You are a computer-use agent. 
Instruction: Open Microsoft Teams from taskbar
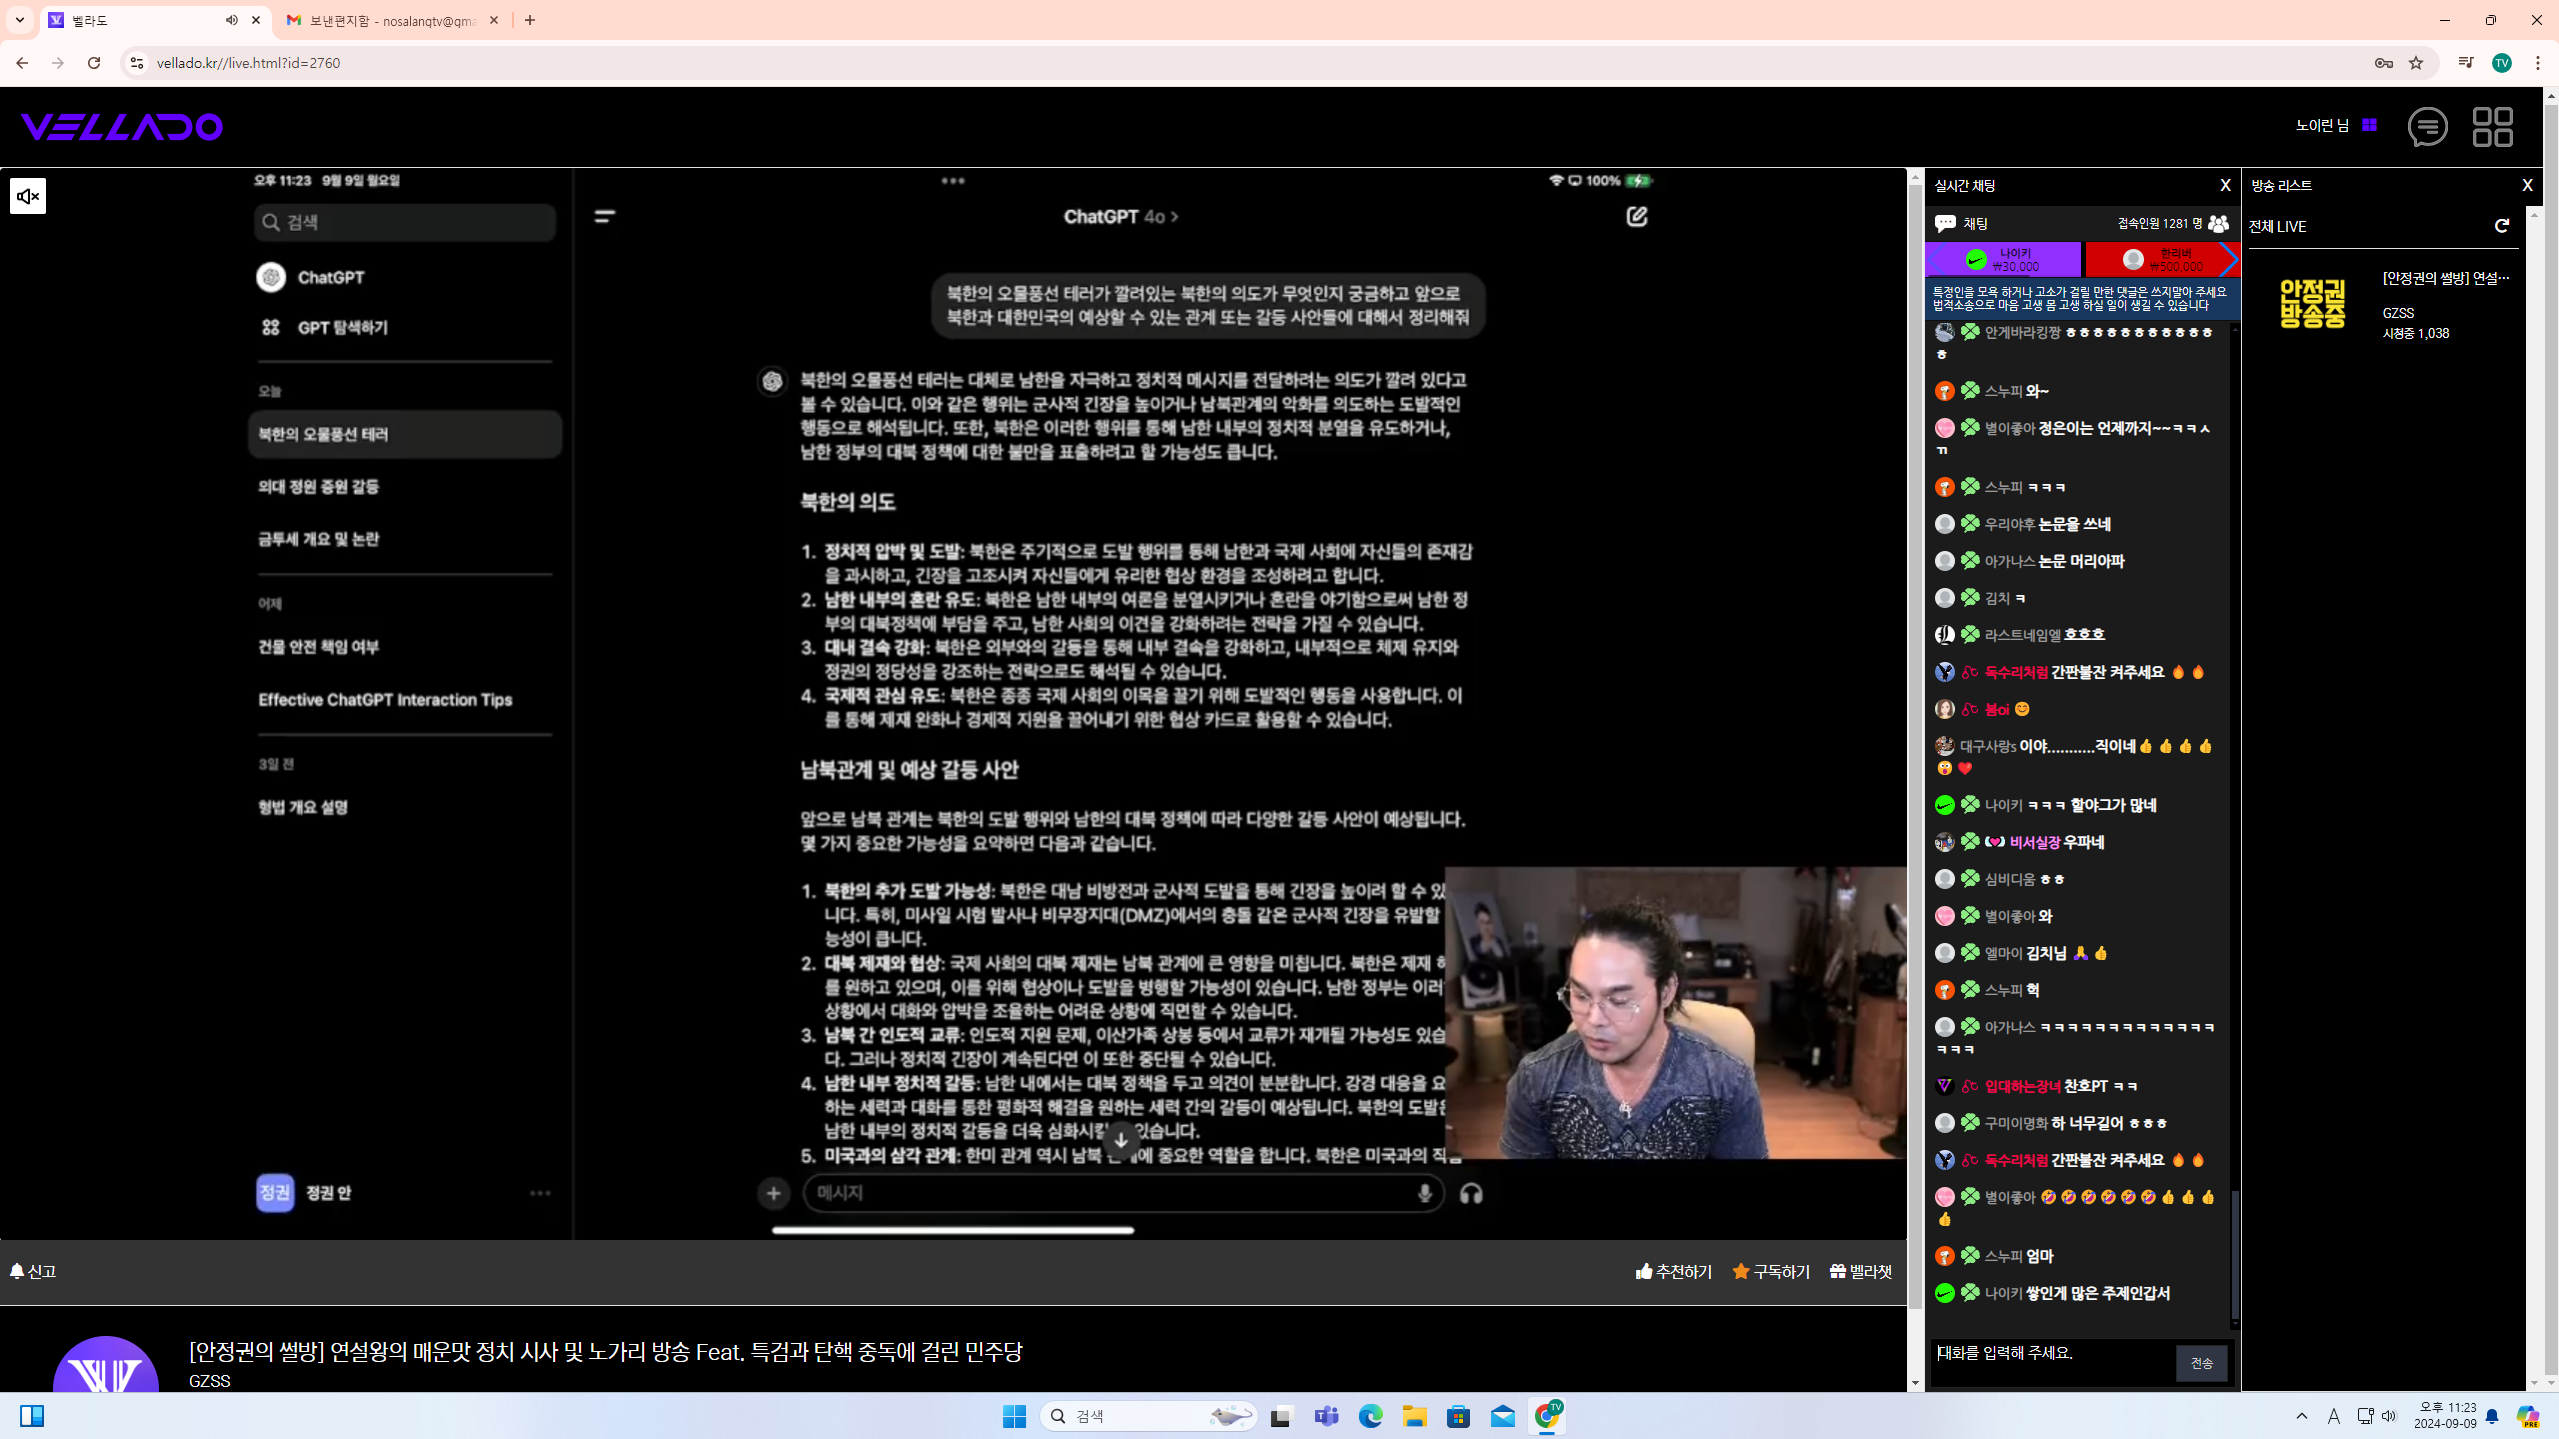[1326, 1416]
